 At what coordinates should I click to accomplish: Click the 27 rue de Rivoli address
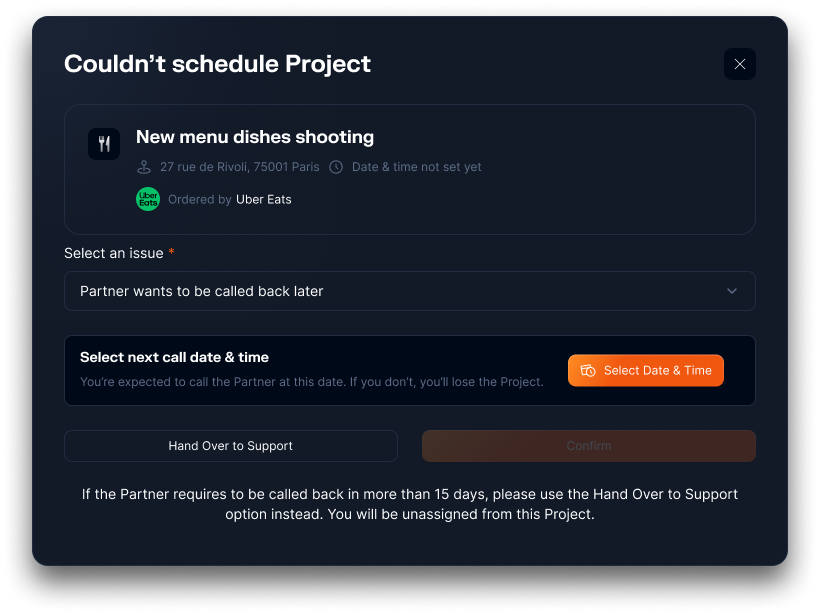click(x=240, y=167)
